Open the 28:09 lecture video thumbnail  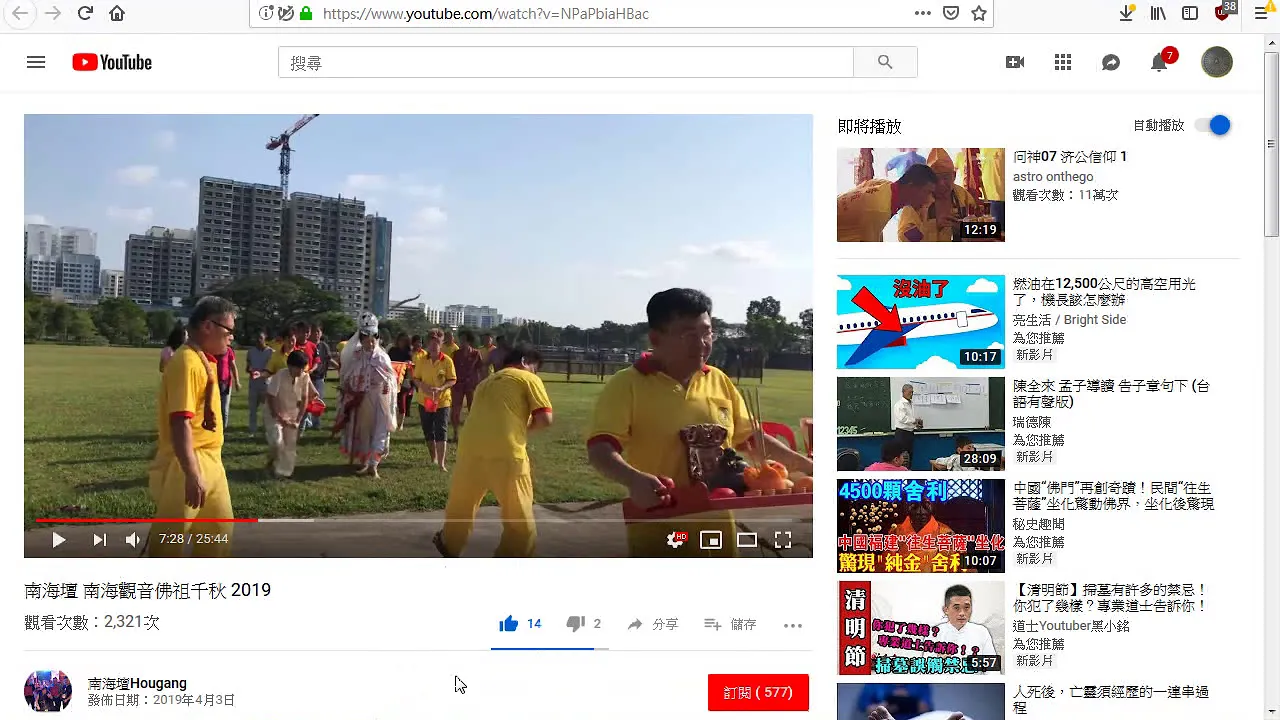[921, 424]
